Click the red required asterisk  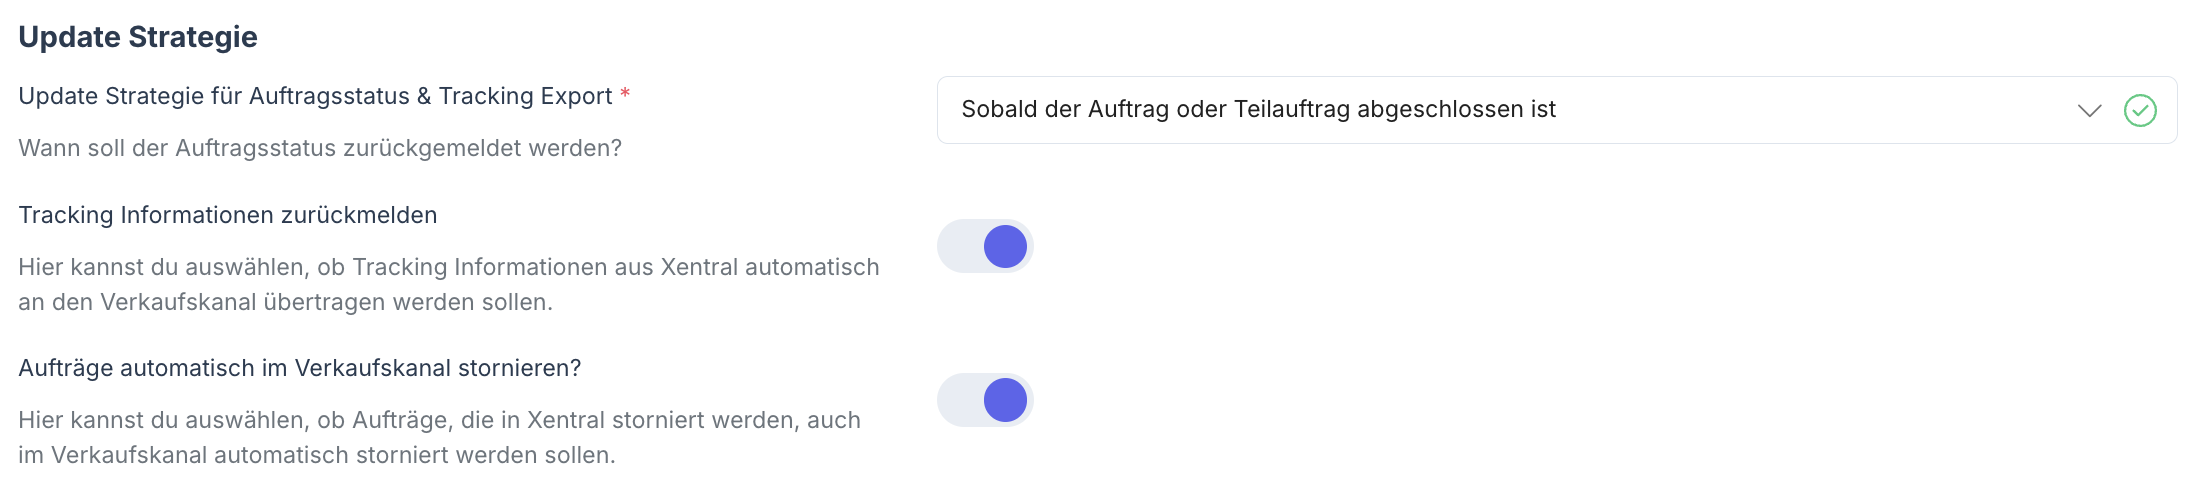click(625, 95)
